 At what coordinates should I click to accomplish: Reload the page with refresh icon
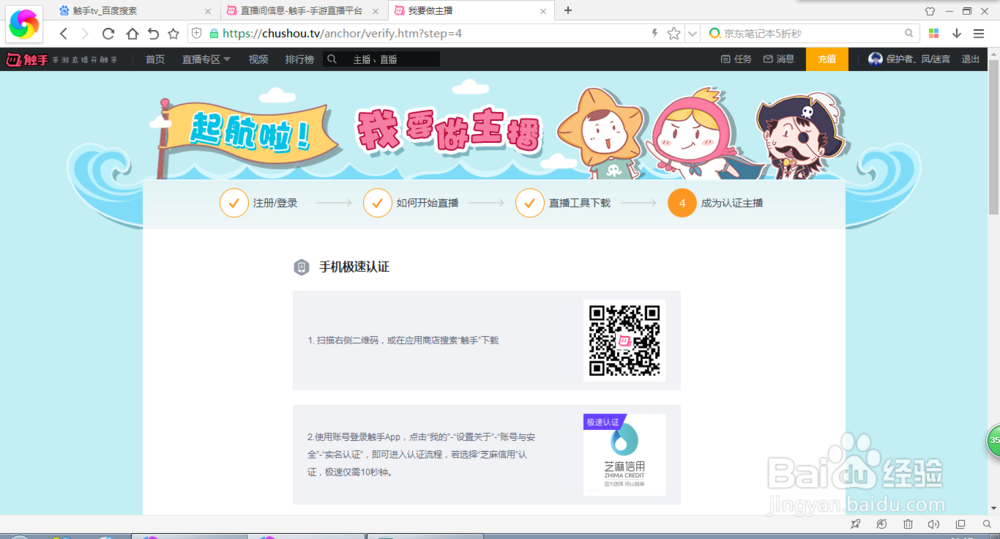(x=108, y=34)
